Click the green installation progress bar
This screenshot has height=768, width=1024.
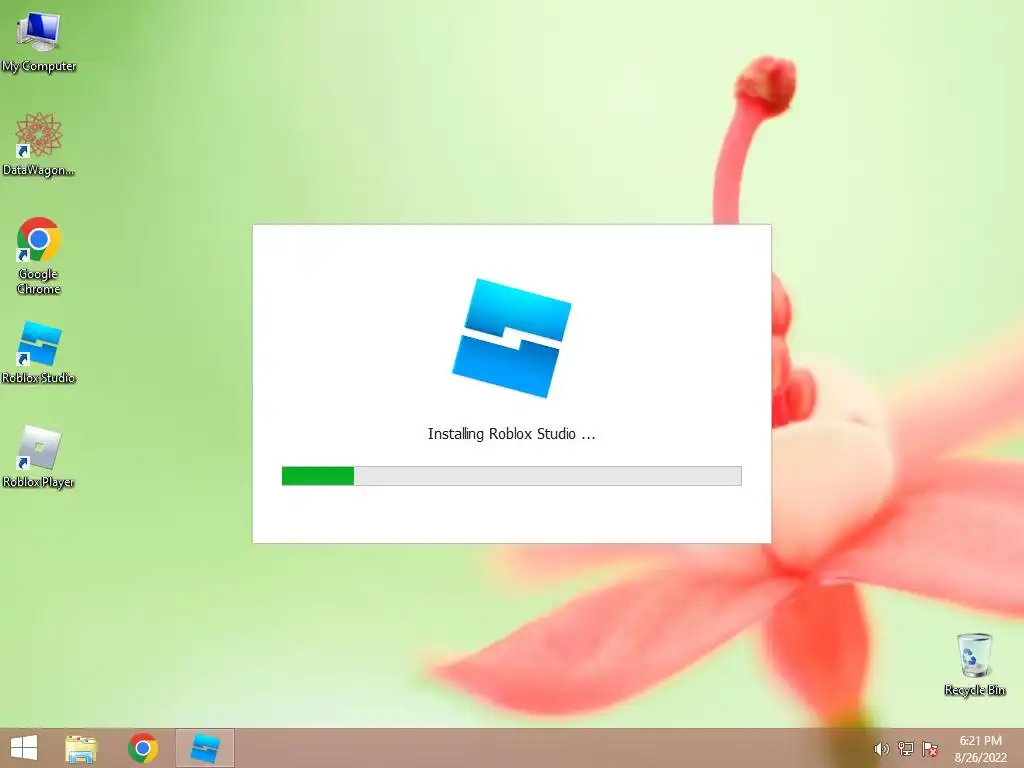[511, 476]
